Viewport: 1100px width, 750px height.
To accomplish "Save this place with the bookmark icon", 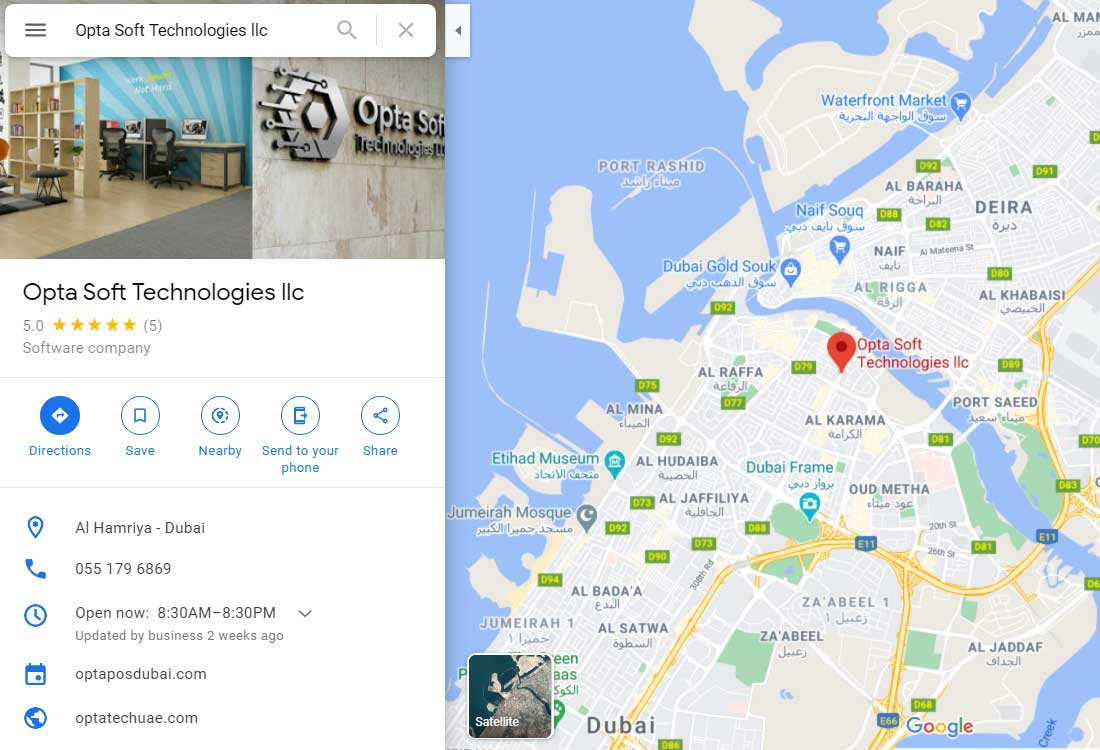I will click(x=140, y=415).
